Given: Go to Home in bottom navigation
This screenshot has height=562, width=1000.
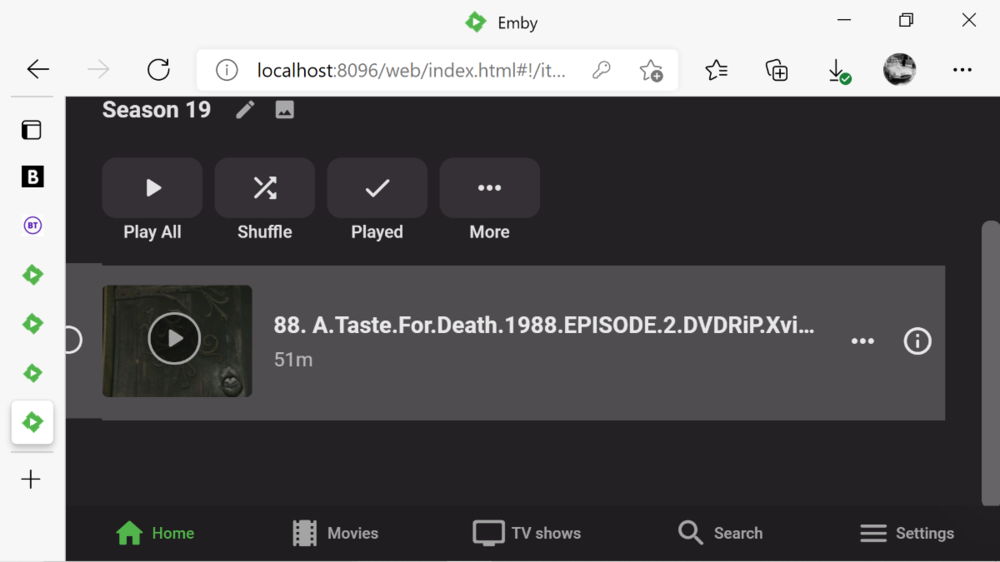Looking at the screenshot, I should tap(155, 533).
